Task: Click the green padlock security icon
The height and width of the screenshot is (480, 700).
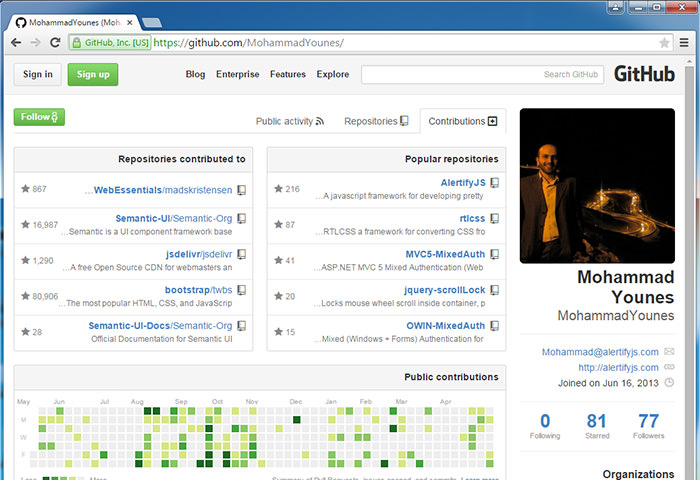Action: point(77,43)
